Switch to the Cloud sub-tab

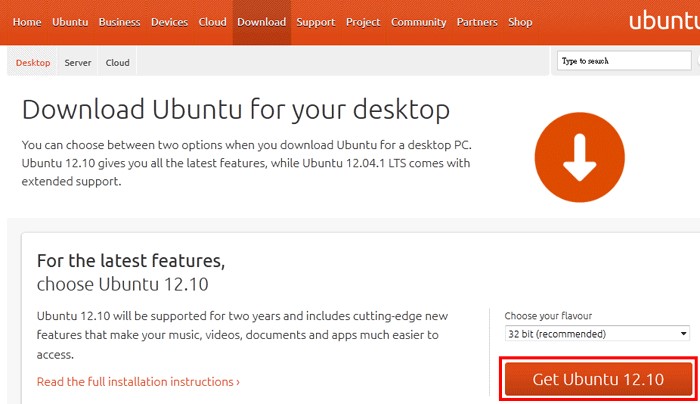(117, 62)
